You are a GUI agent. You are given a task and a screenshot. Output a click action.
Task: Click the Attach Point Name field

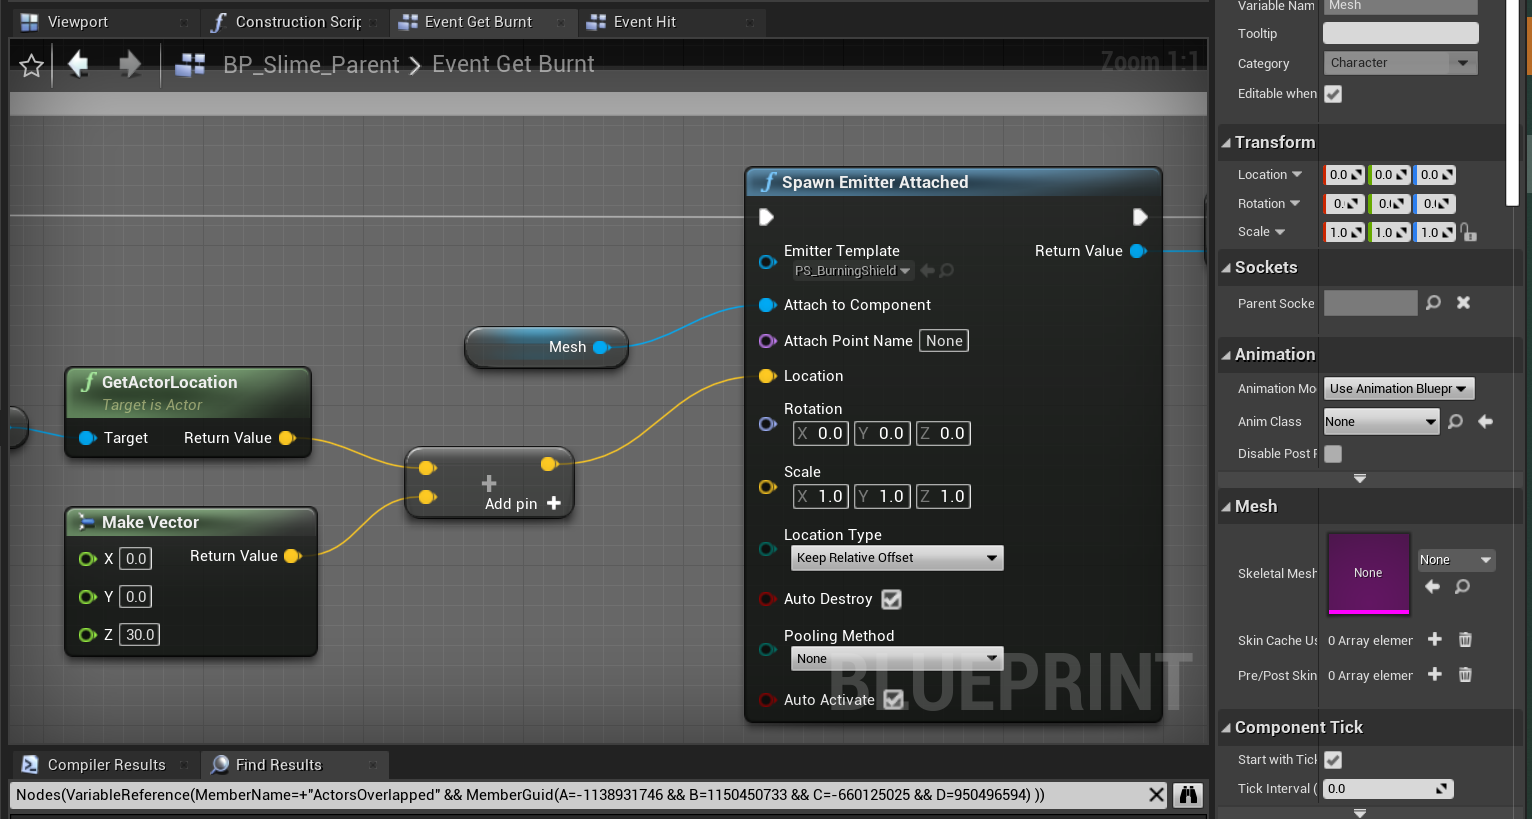[944, 341]
